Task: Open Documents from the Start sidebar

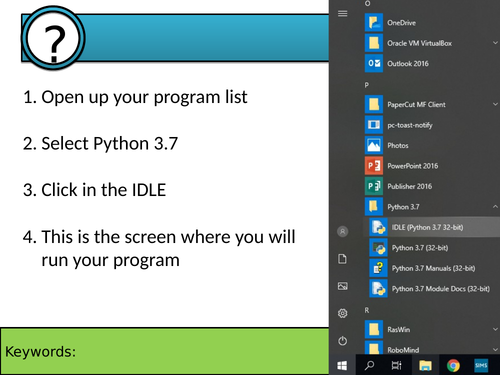Action: click(x=343, y=259)
